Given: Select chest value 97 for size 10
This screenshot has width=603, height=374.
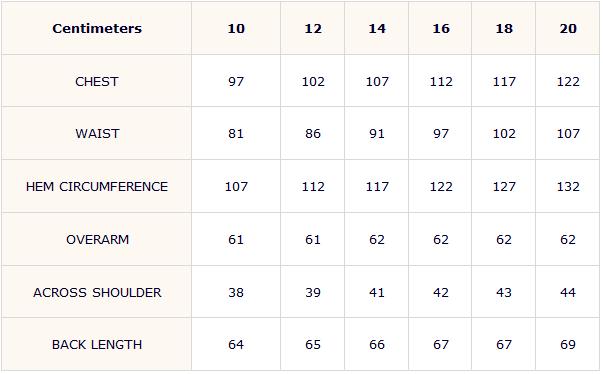Looking at the screenshot, I should point(236,81).
